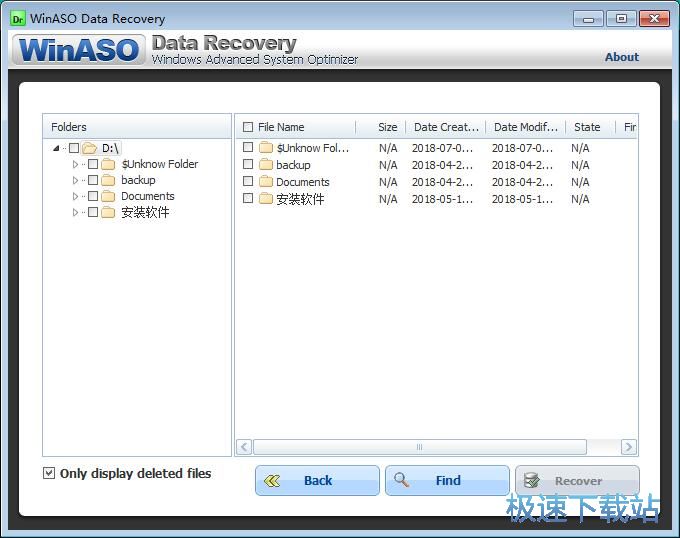Minimize the WinASO Data Recovery window
Screen dimensions: 680x538
pos(588,19)
